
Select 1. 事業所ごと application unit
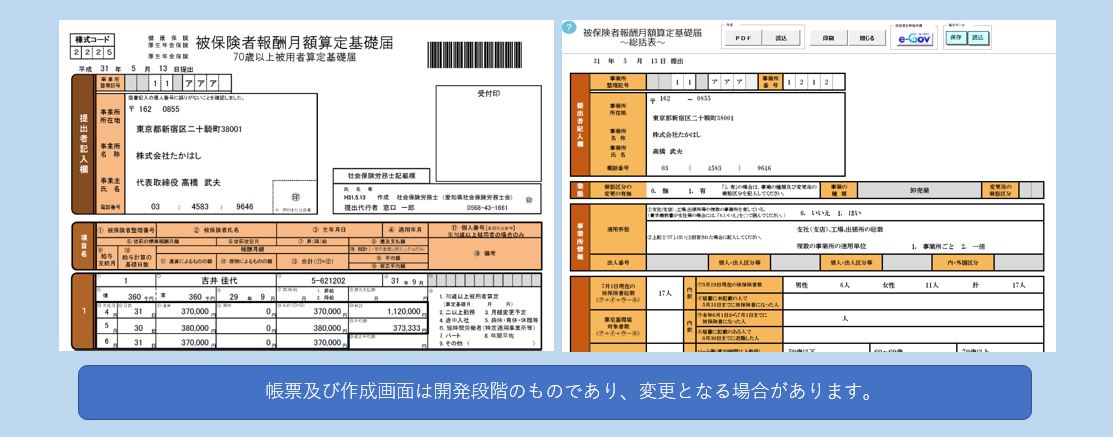(x=932, y=245)
